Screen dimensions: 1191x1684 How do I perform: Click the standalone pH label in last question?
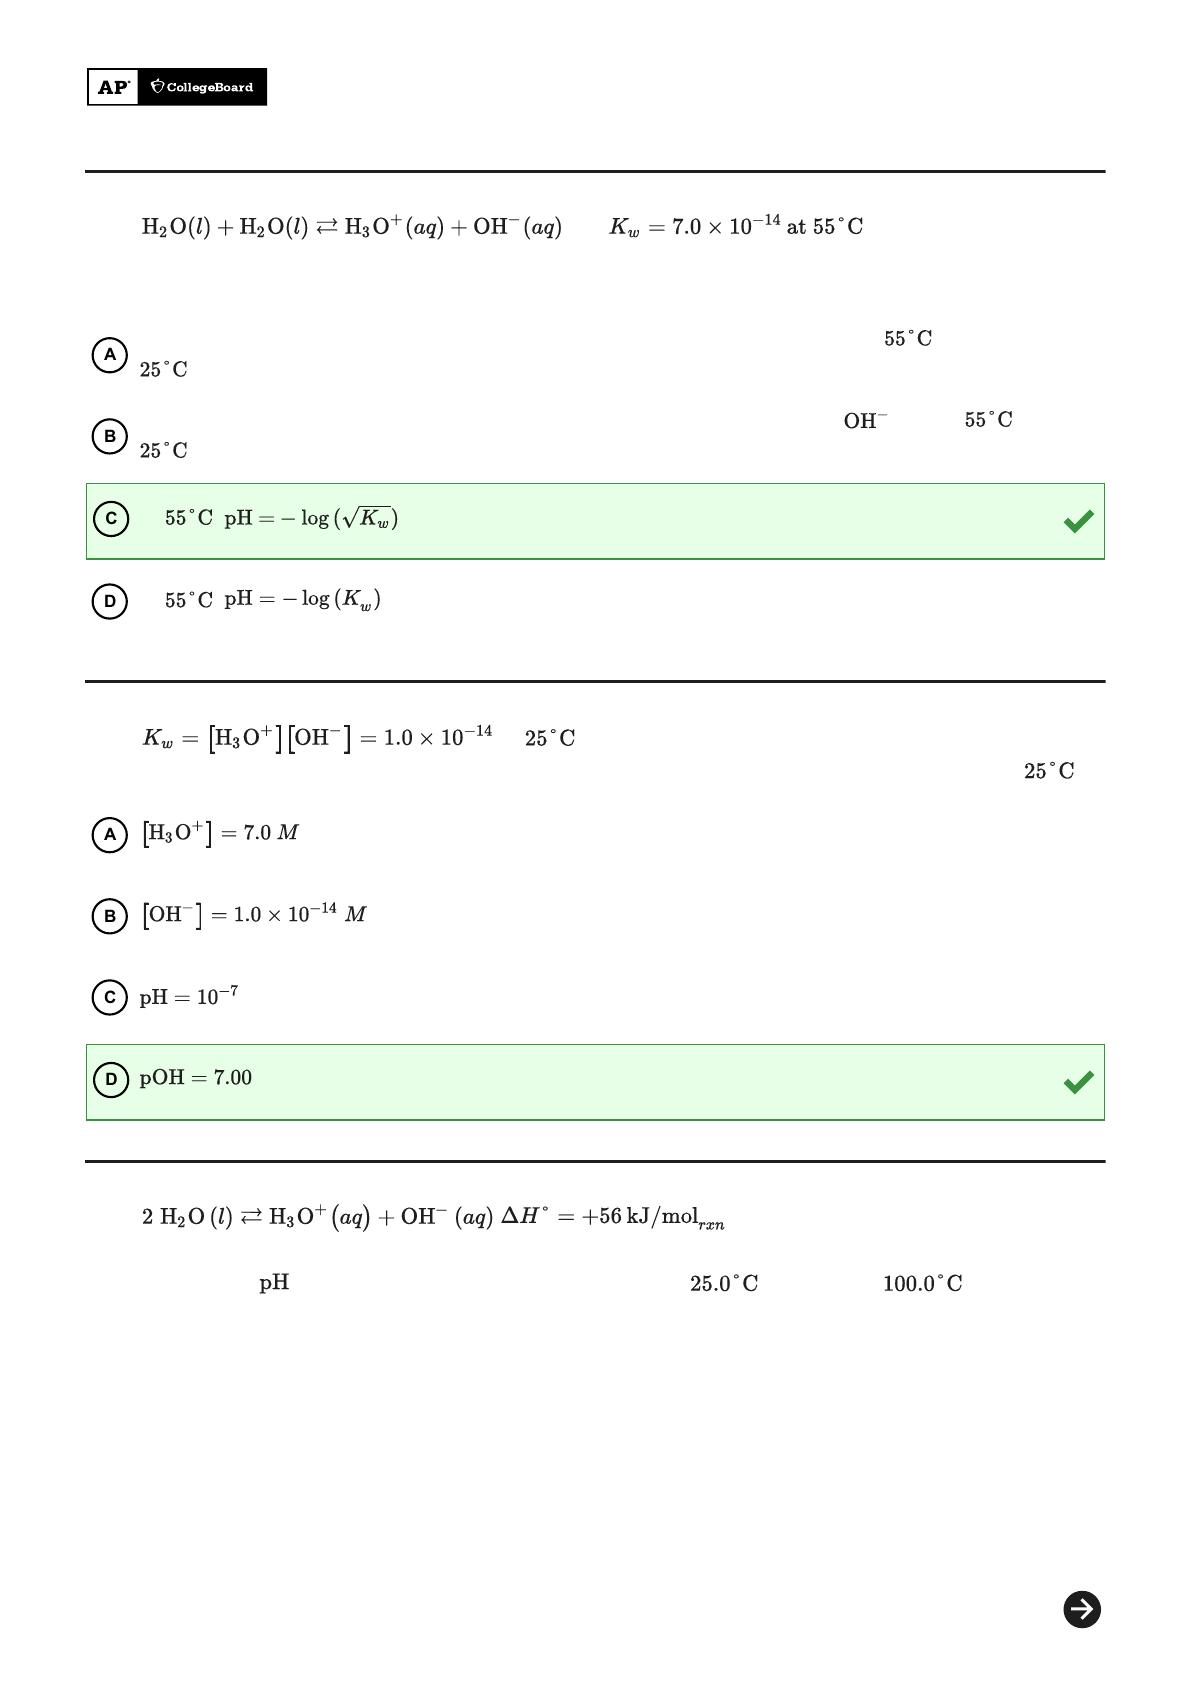(x=274, y=1283)
